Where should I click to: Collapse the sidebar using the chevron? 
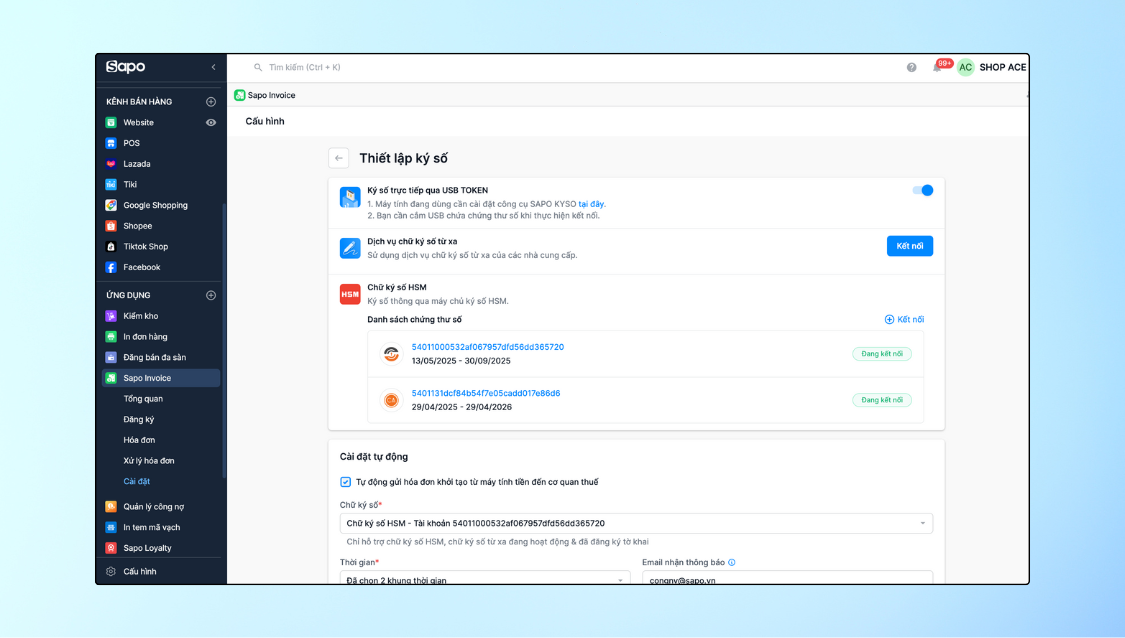pyautogui.click(x=213, y=67)
